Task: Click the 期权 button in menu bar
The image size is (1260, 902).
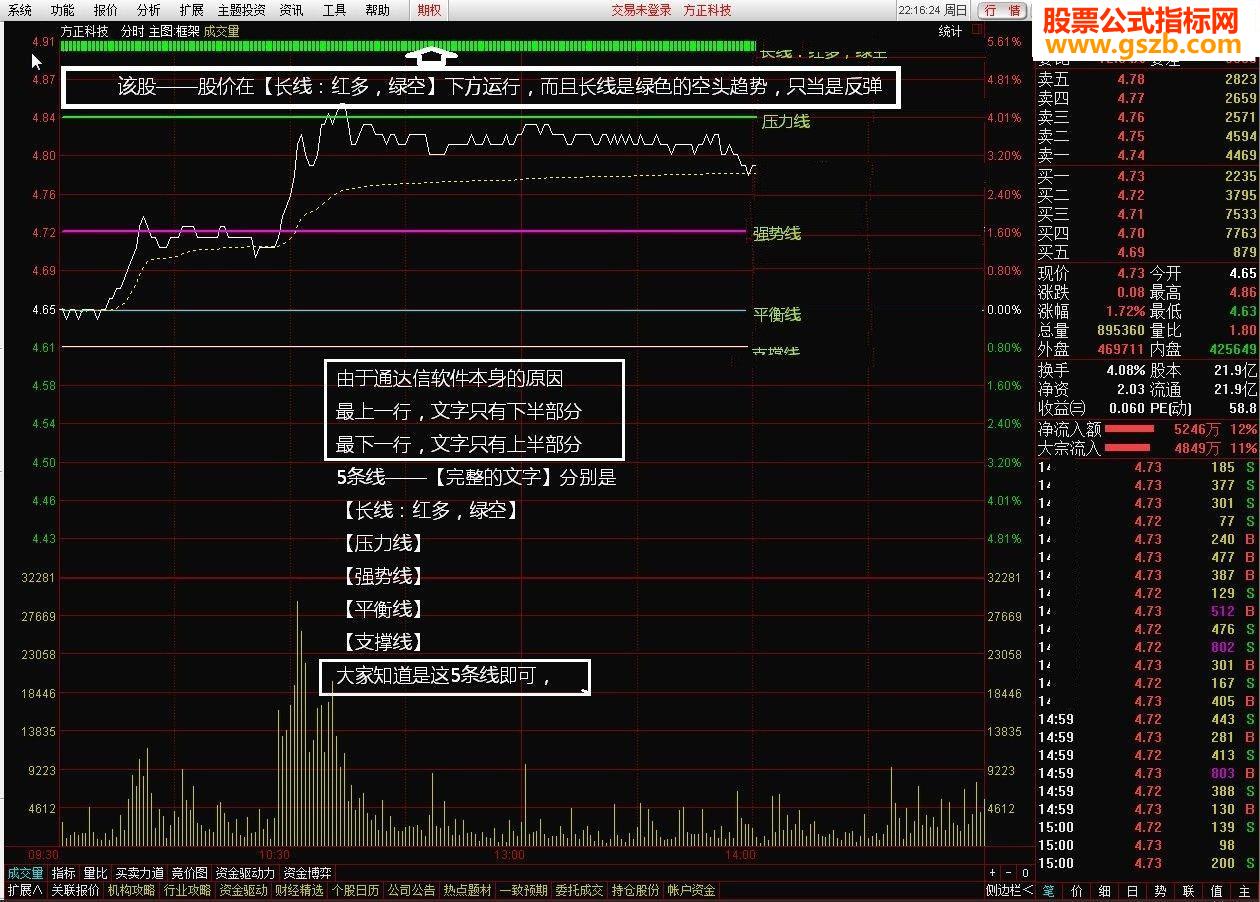Action: coord(429,10)
